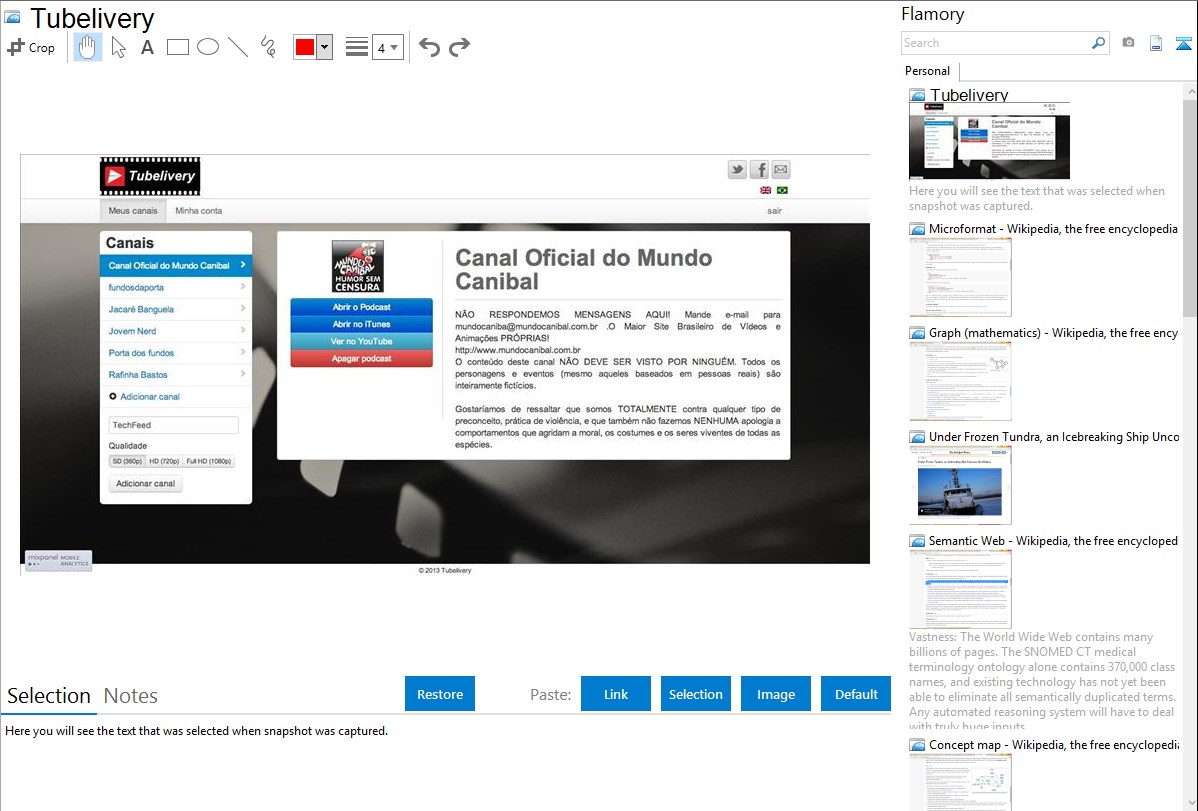Expand the Rafinha Bastos channel chevron
The width and height of the screenshot is (1198, 811).
click(x=243, y=374)
